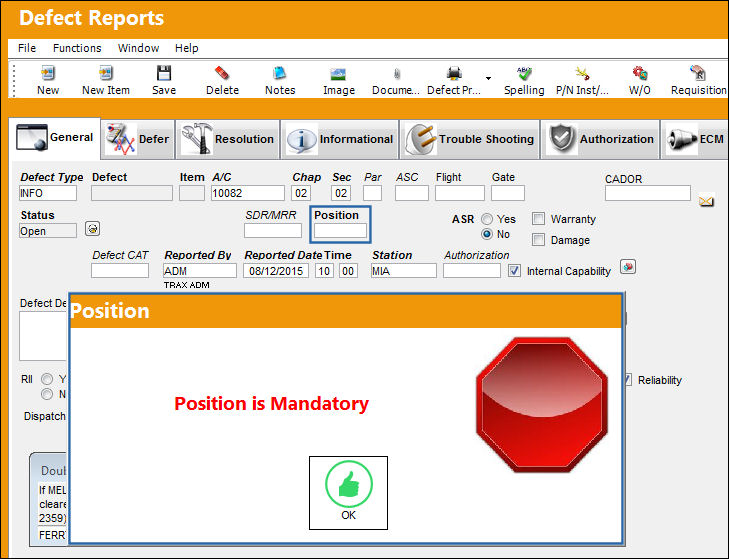This screenshot has height=559, width=729.
Task: Click the Defect CAT field
Action: (120, 271)
